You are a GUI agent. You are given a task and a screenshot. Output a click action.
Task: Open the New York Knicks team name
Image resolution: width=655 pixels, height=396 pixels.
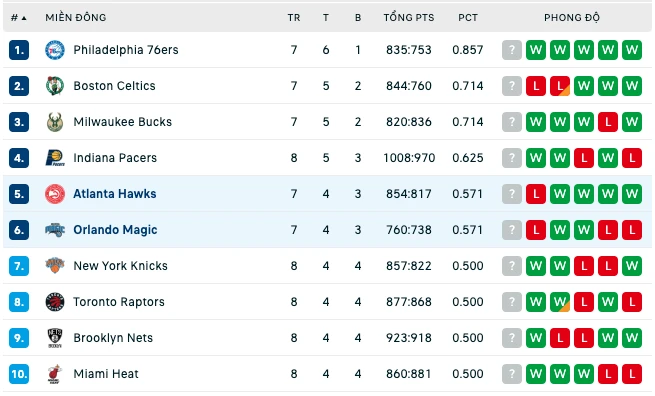point(120,266)
